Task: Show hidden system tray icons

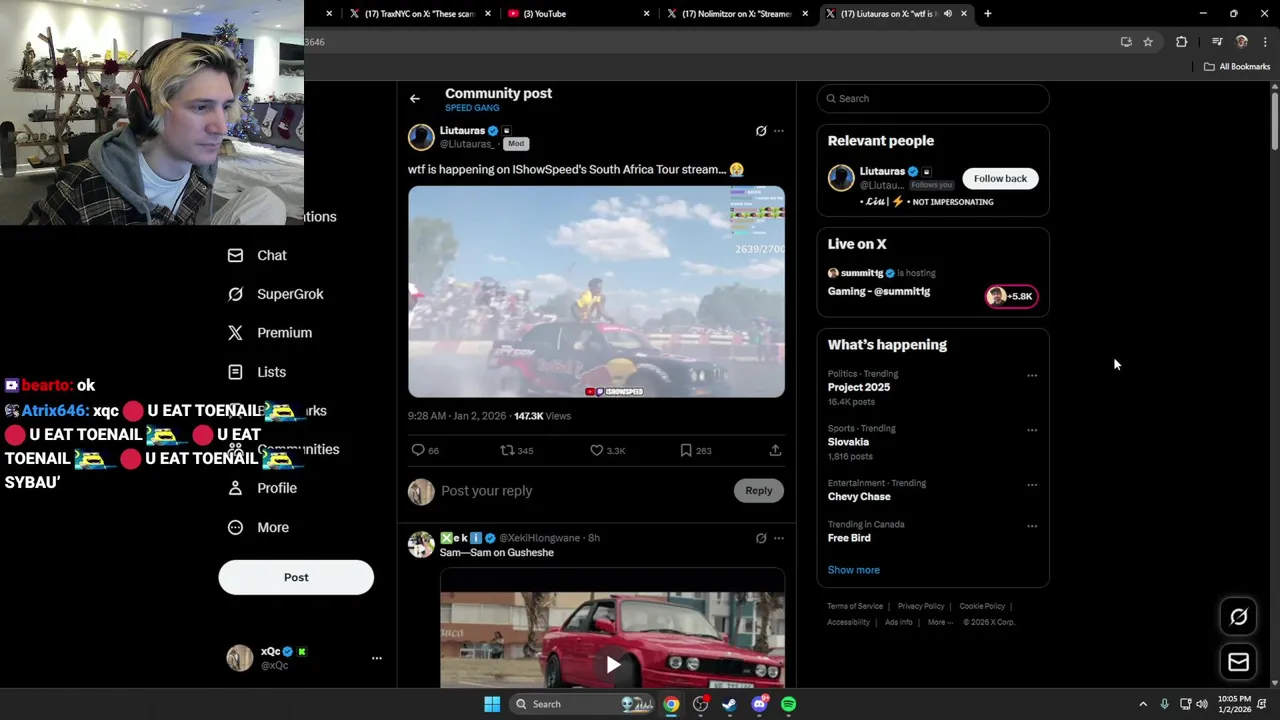Action: click(x=1143, y=704)
